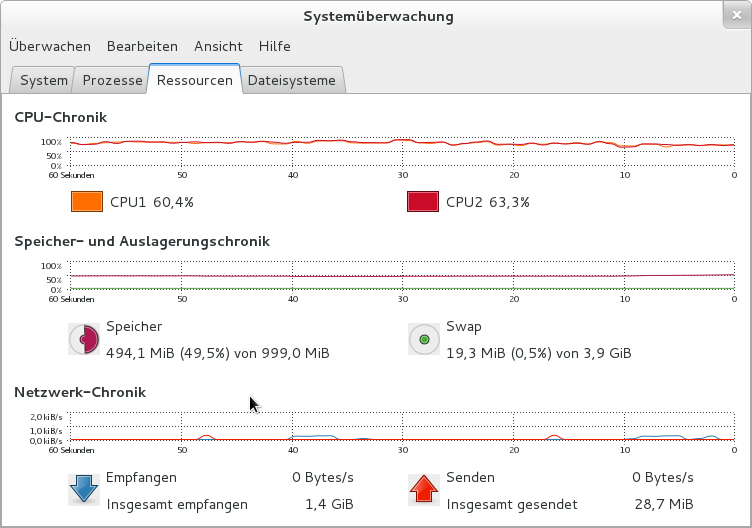Click the Speicher- und Auslagerungschronik graph
752x528 pixels.
(400, 278)
